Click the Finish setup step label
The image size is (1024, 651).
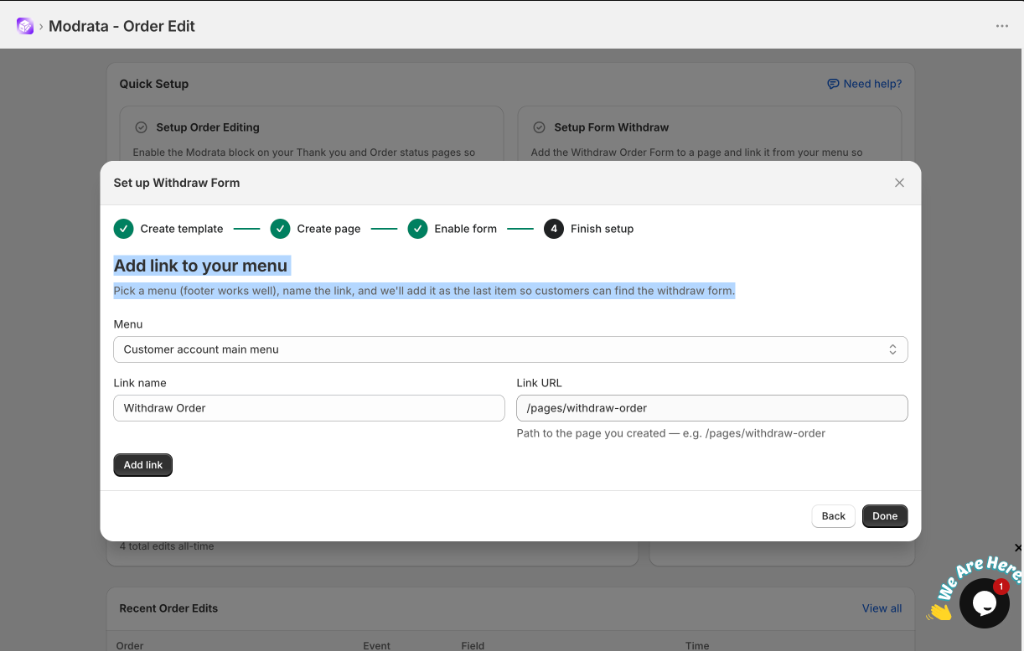tap(602, 229)
